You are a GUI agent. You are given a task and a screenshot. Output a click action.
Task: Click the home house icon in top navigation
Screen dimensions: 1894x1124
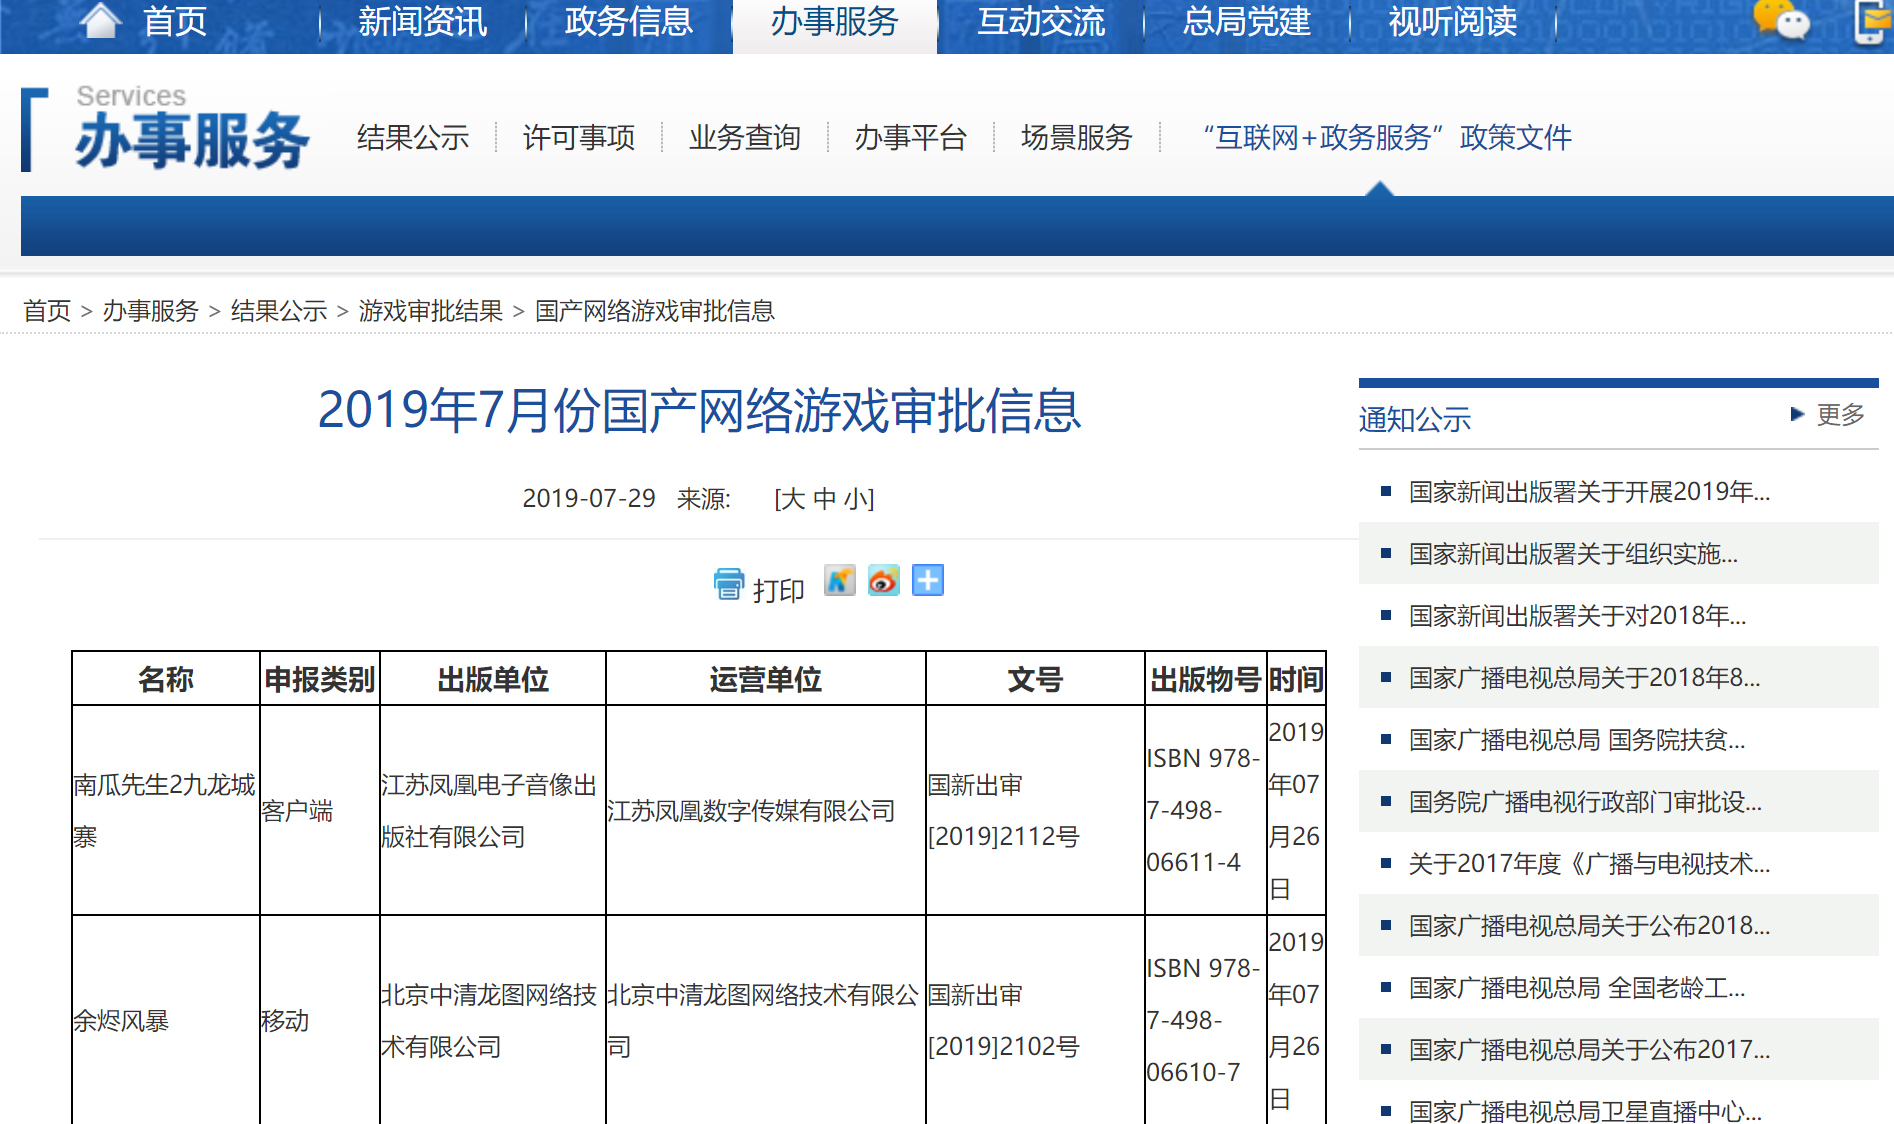100,20
